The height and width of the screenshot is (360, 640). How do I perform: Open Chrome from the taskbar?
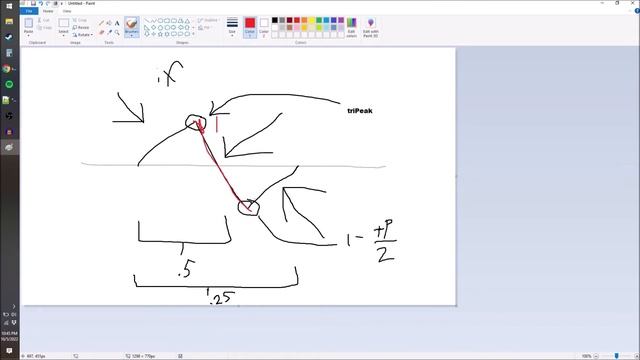click(x=7, y=69)
